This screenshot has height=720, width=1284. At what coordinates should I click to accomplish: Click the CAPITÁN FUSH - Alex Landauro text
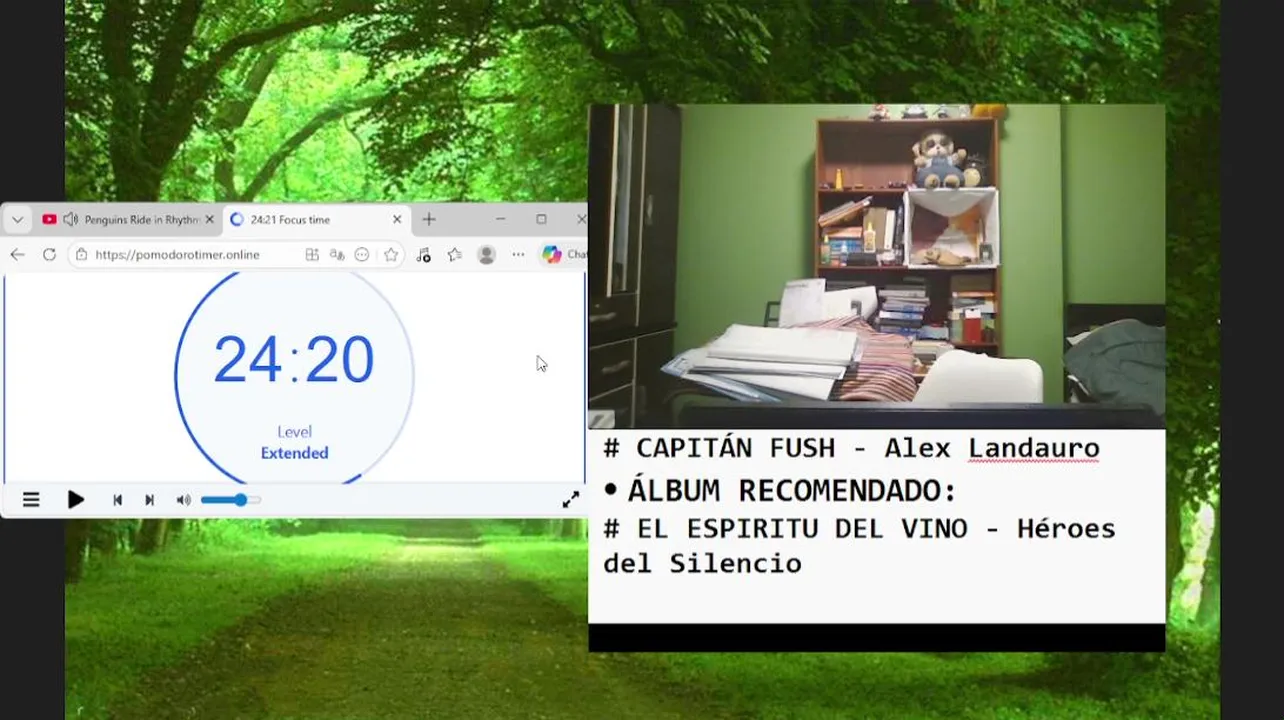pos(851,448)
